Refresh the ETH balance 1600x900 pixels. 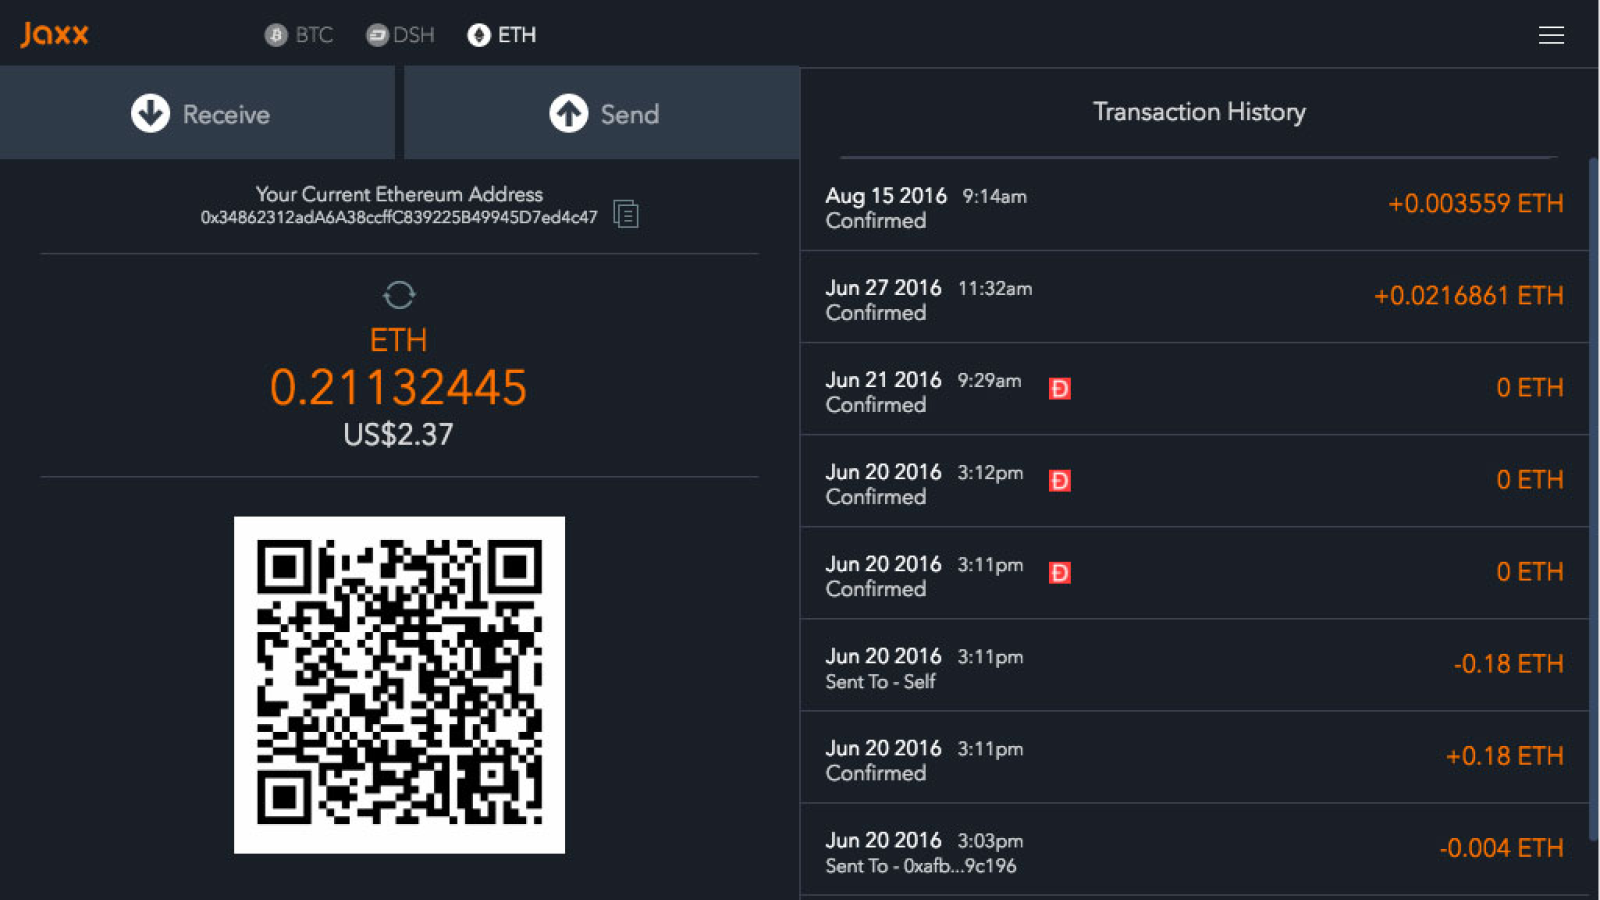click(x=399, y=295)
